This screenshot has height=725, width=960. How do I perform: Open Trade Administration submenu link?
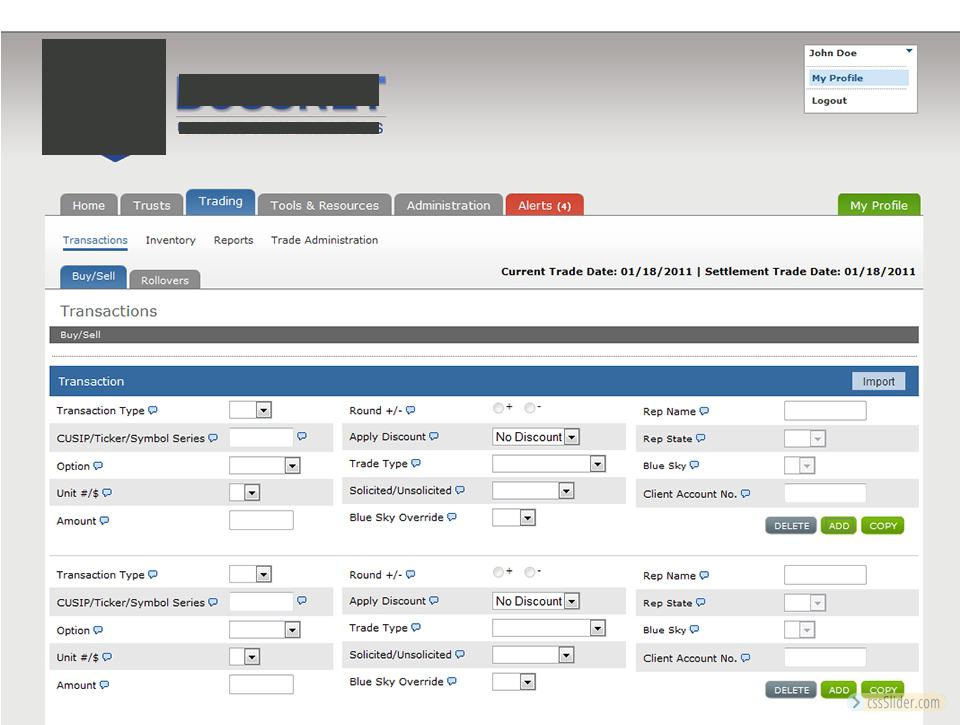tap(324, 240)
